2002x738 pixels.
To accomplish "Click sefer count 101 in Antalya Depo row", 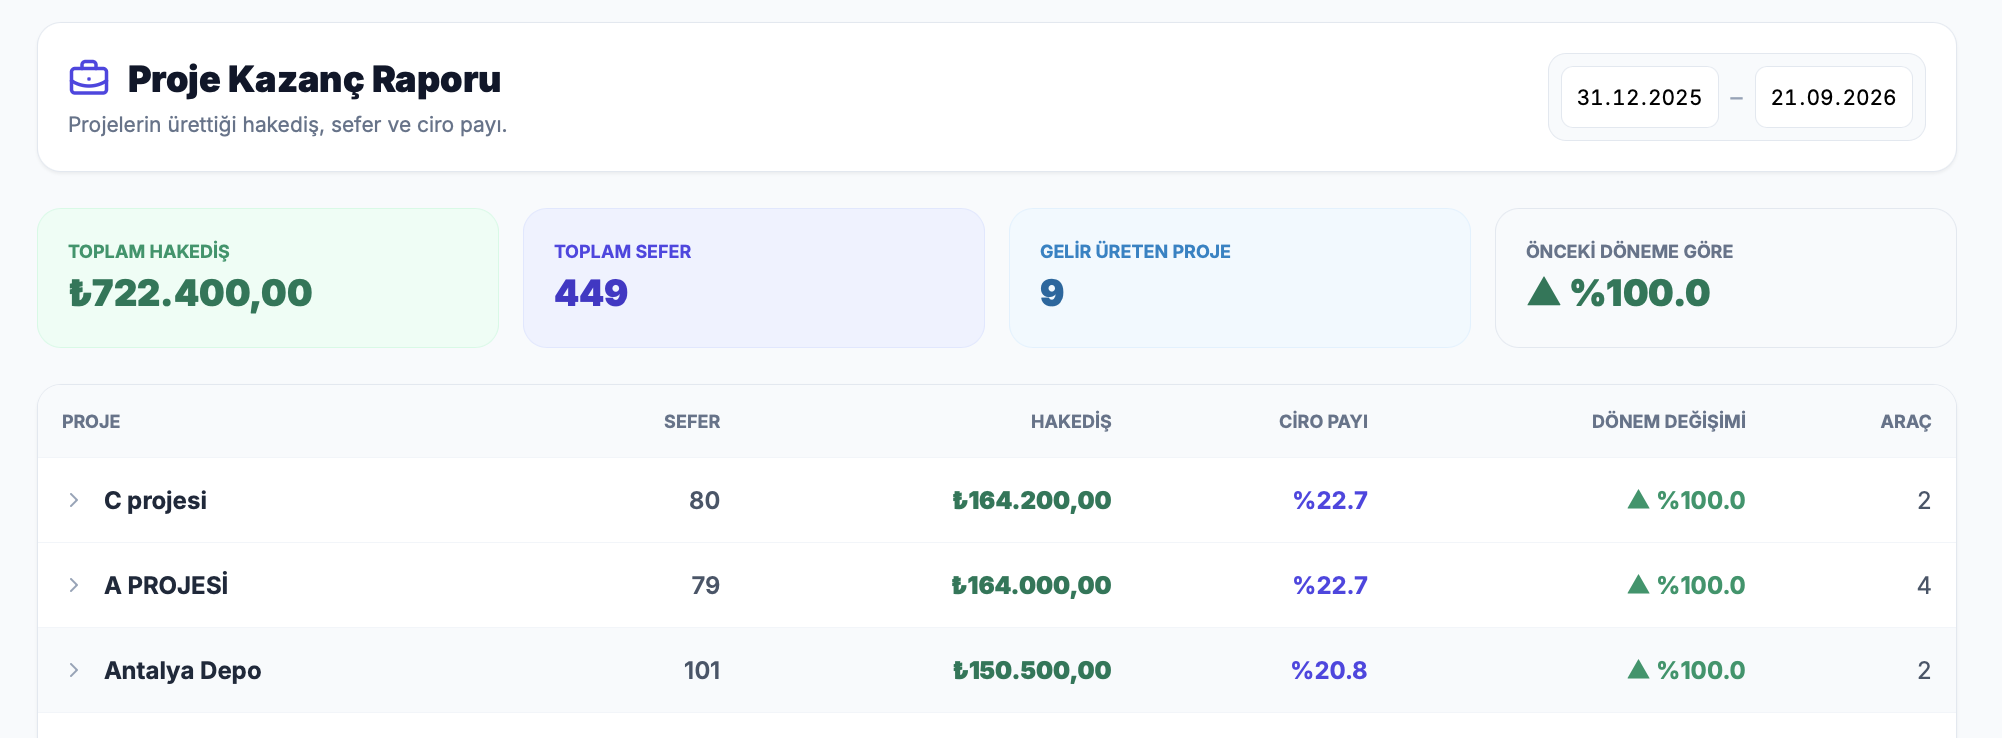I will pos(702,670).
